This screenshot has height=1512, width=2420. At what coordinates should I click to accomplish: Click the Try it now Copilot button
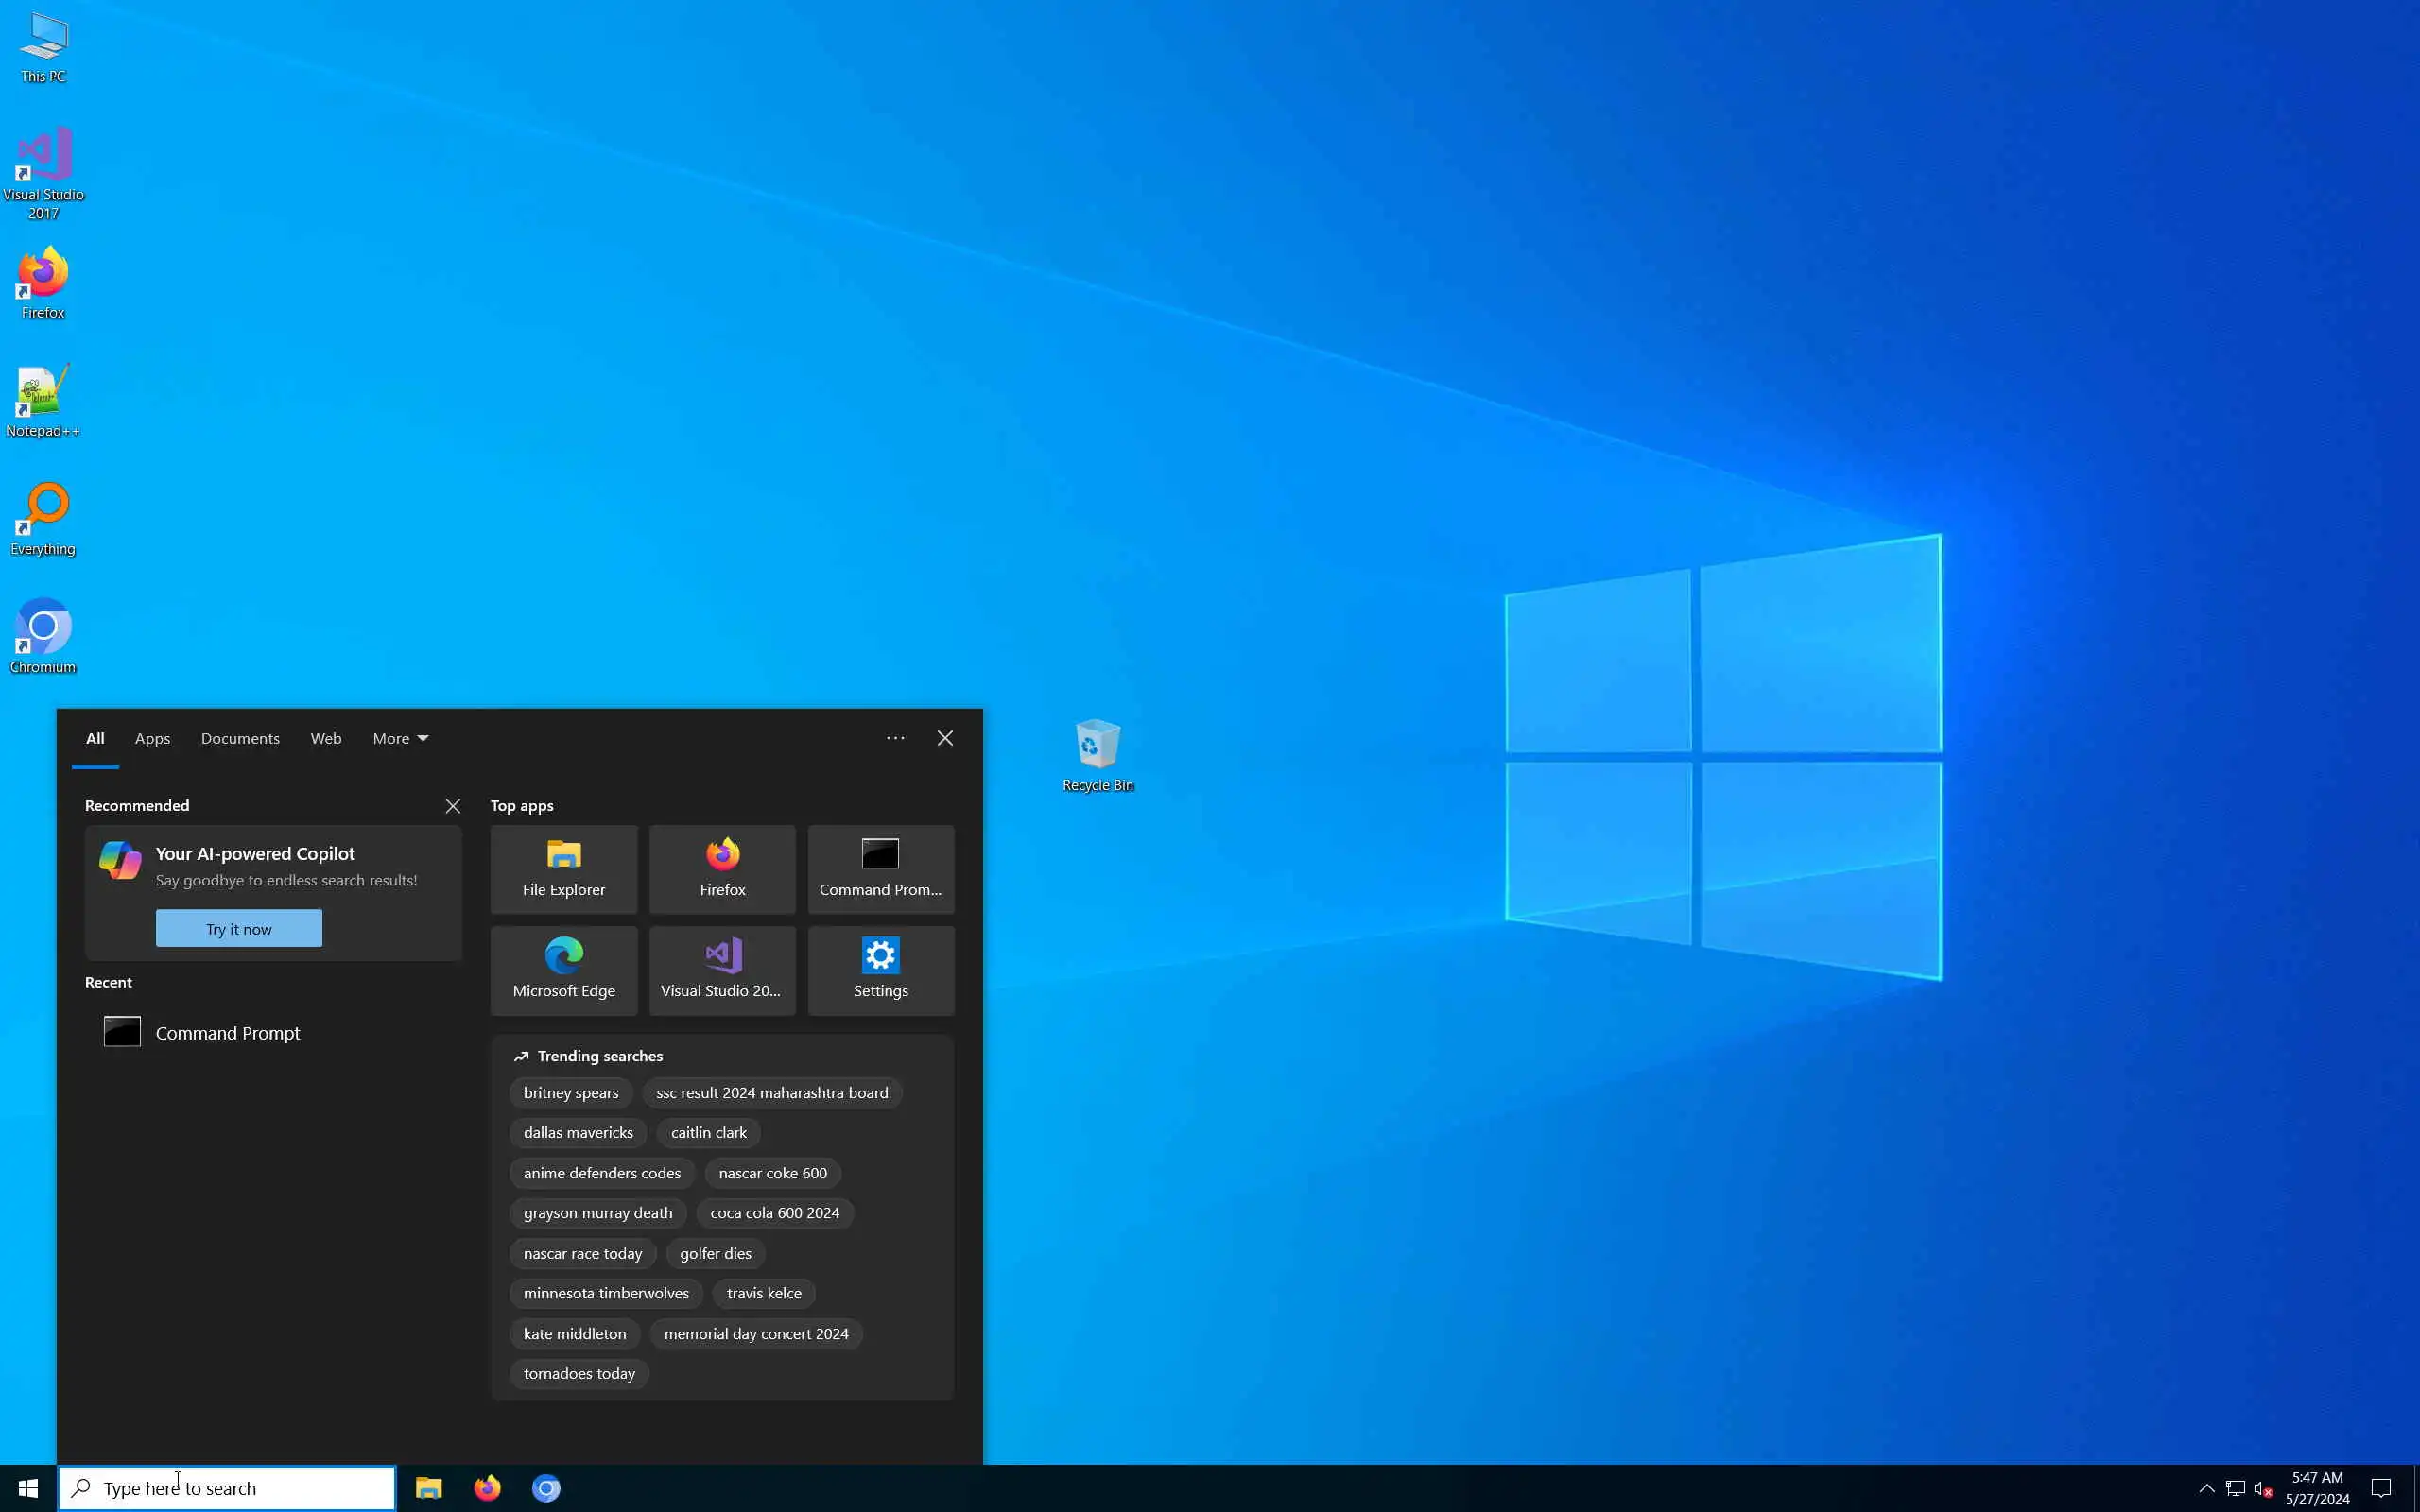[x=238, y=928]
